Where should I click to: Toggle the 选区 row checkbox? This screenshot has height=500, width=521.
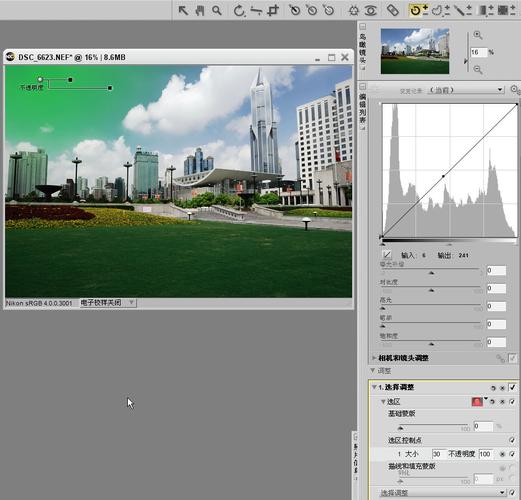coord(512,402)
